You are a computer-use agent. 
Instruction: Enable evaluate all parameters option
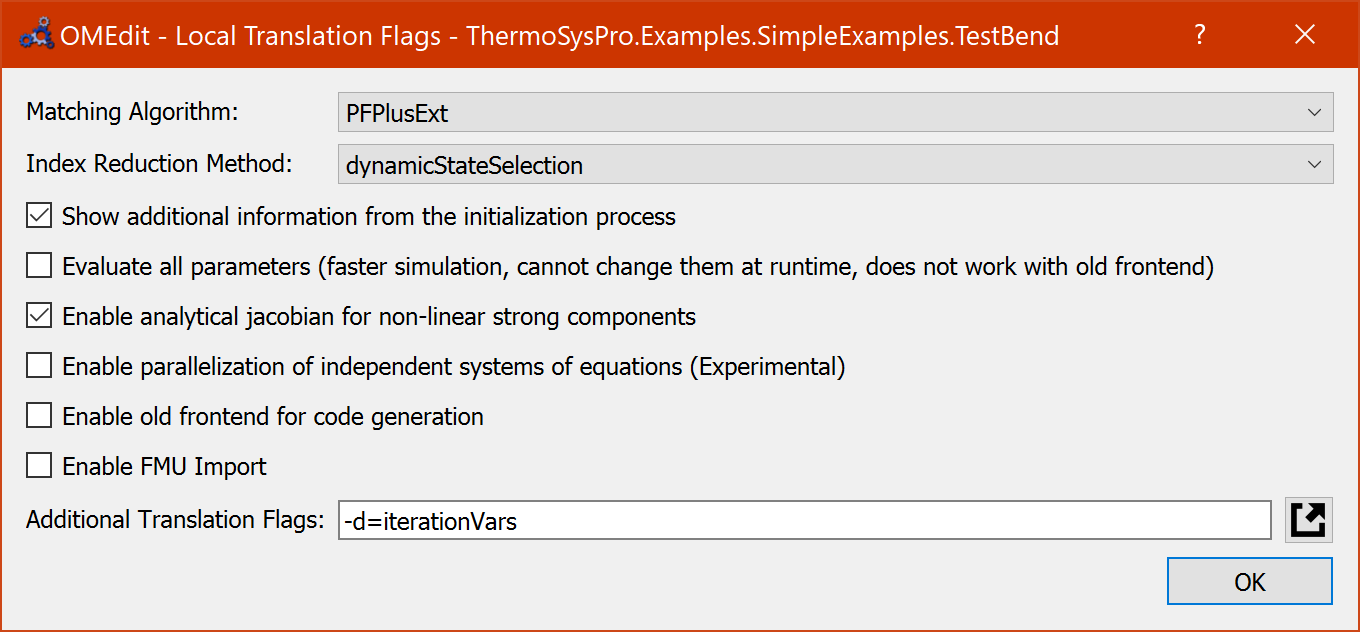point(38,265)
